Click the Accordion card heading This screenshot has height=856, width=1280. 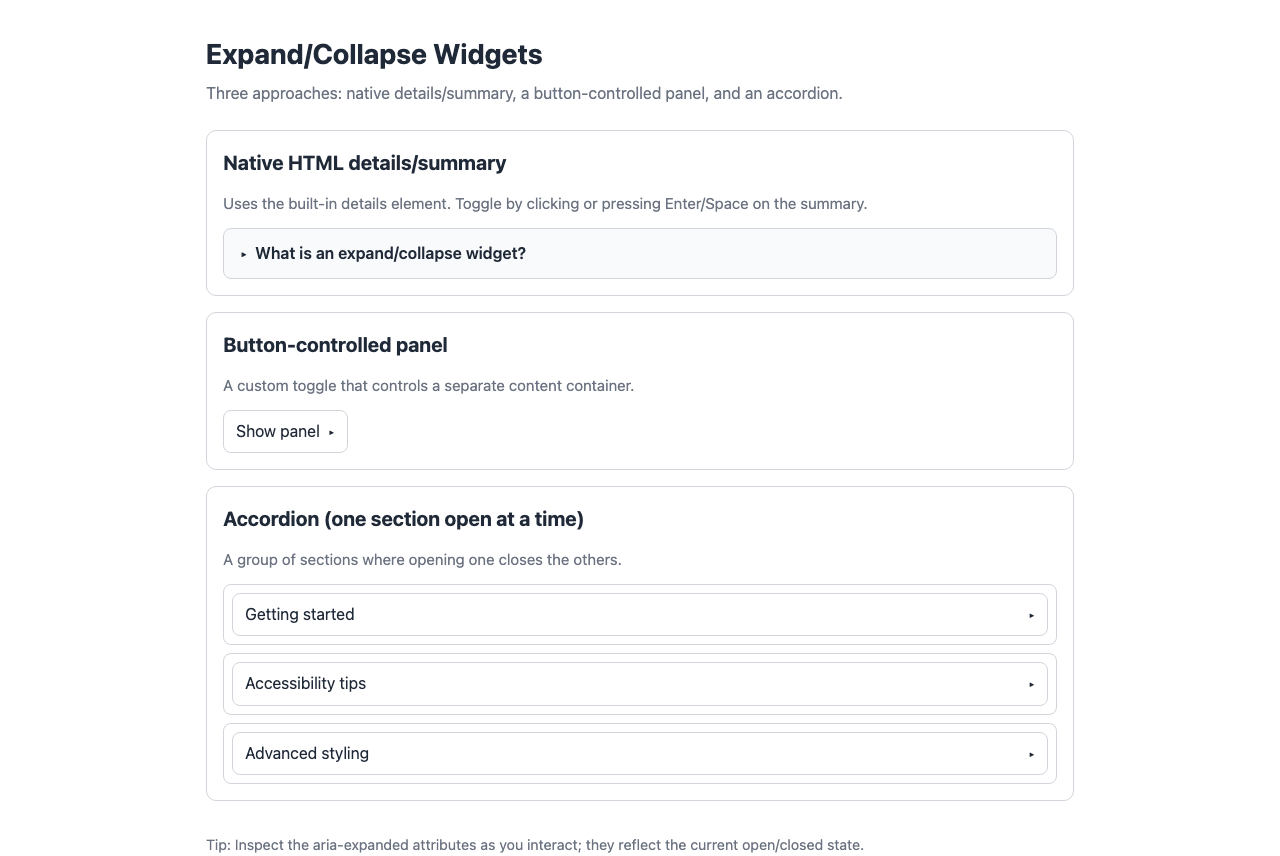tap(404, 519)
